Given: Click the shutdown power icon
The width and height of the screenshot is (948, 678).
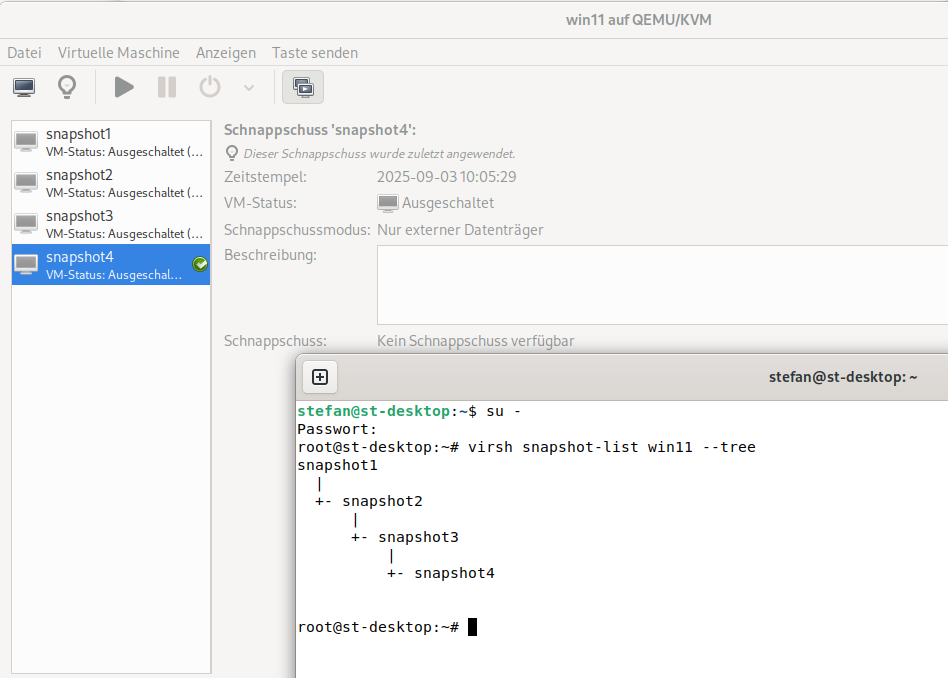Looking at the screenshot, I should 210,87.
